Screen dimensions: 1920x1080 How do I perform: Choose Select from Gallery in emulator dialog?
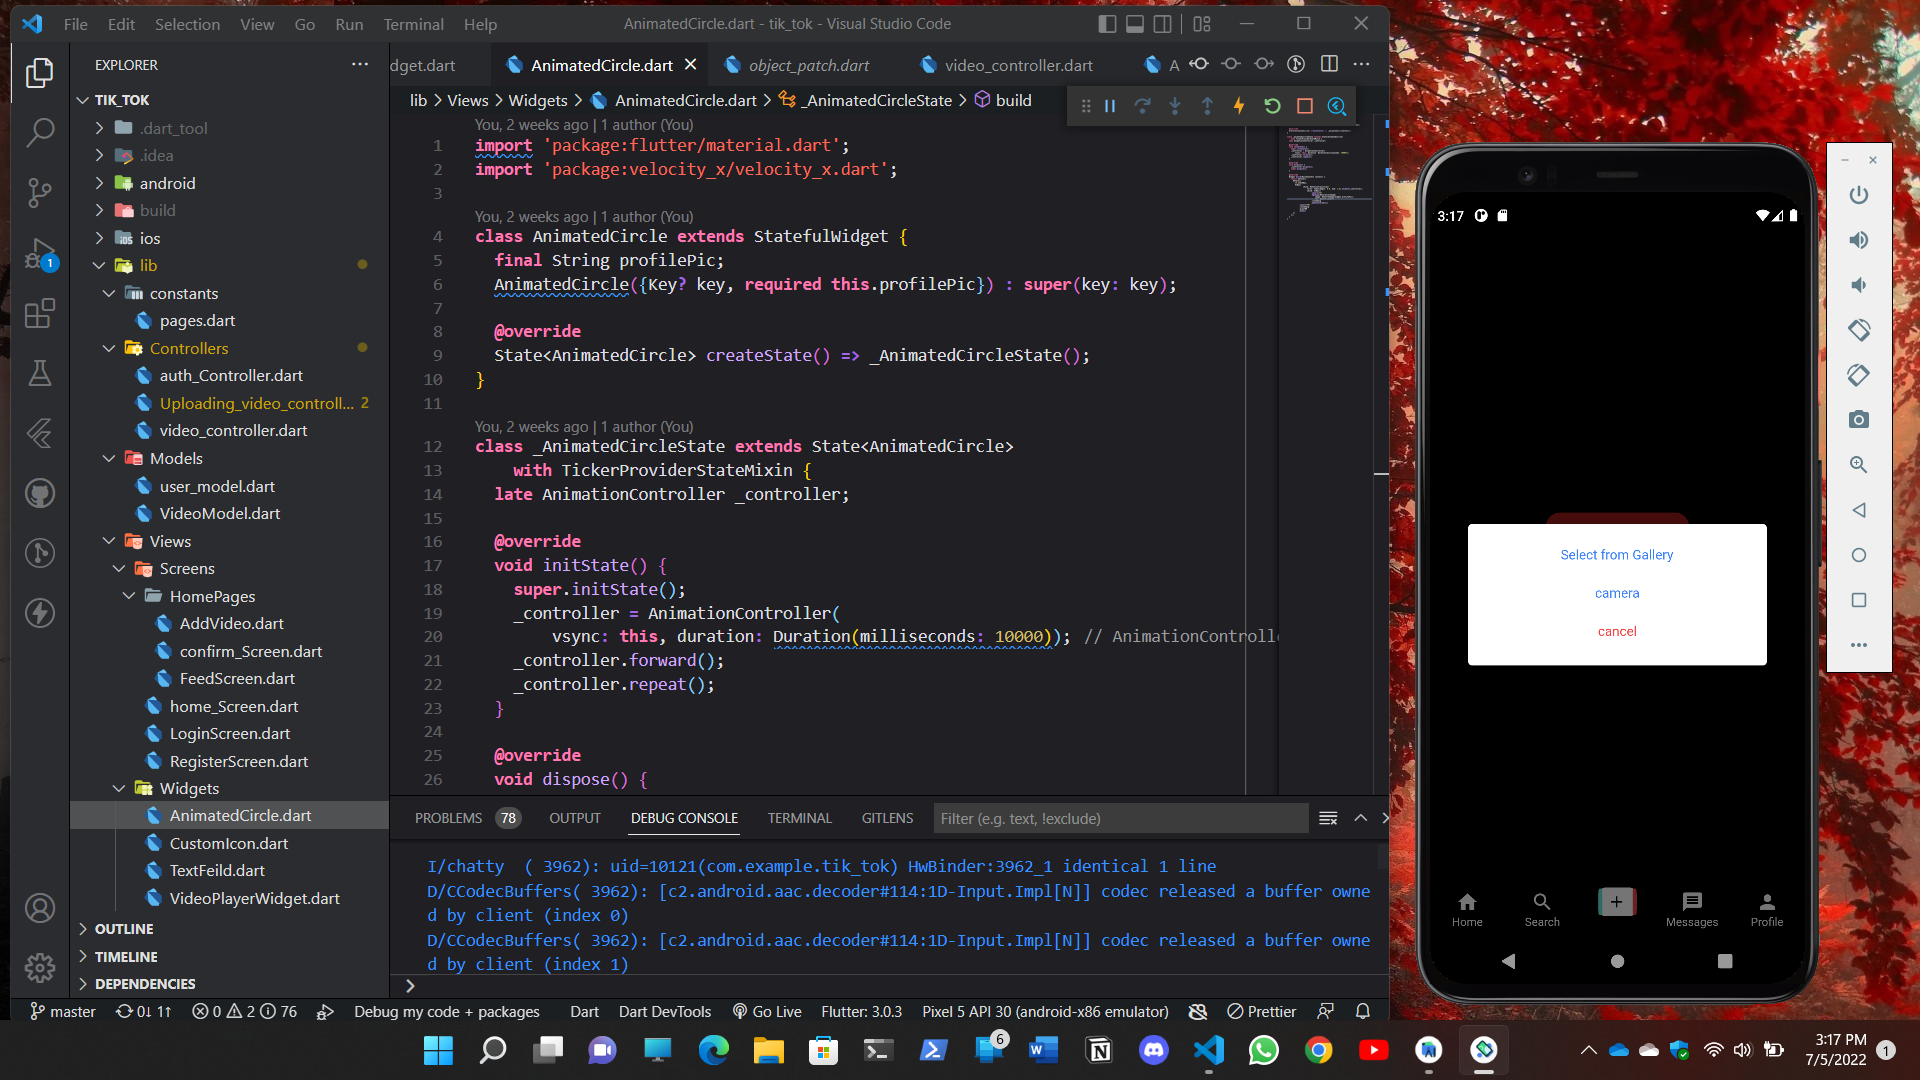coord(1616,554)
